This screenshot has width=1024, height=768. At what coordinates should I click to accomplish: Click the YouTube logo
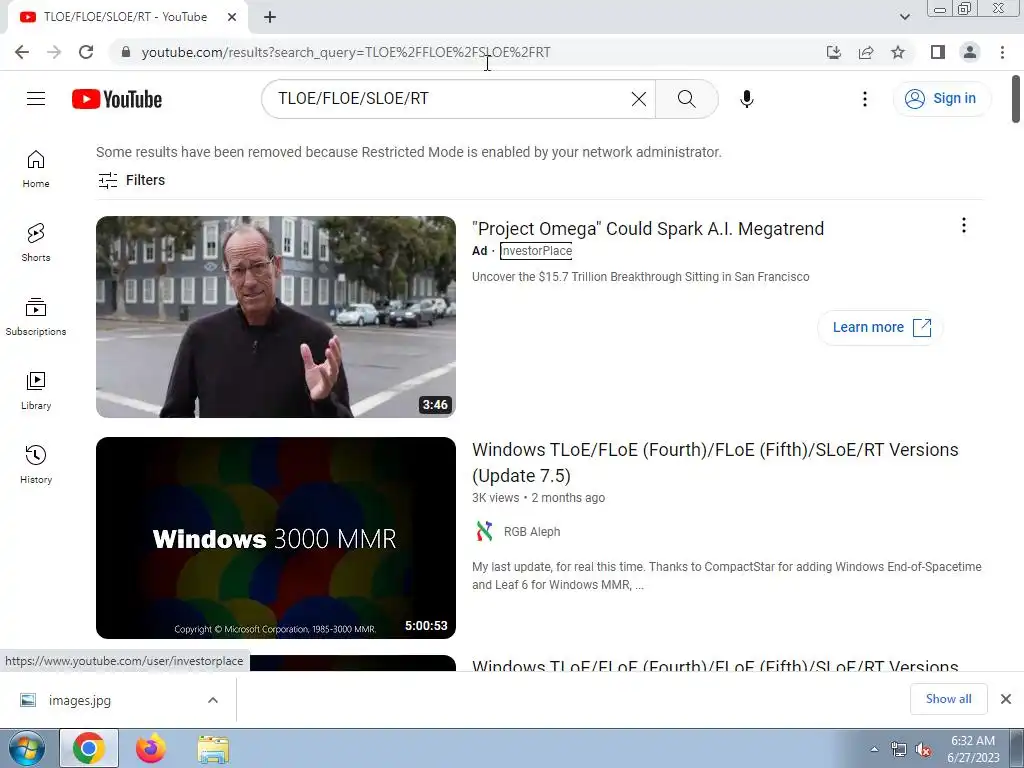(117, 99)
